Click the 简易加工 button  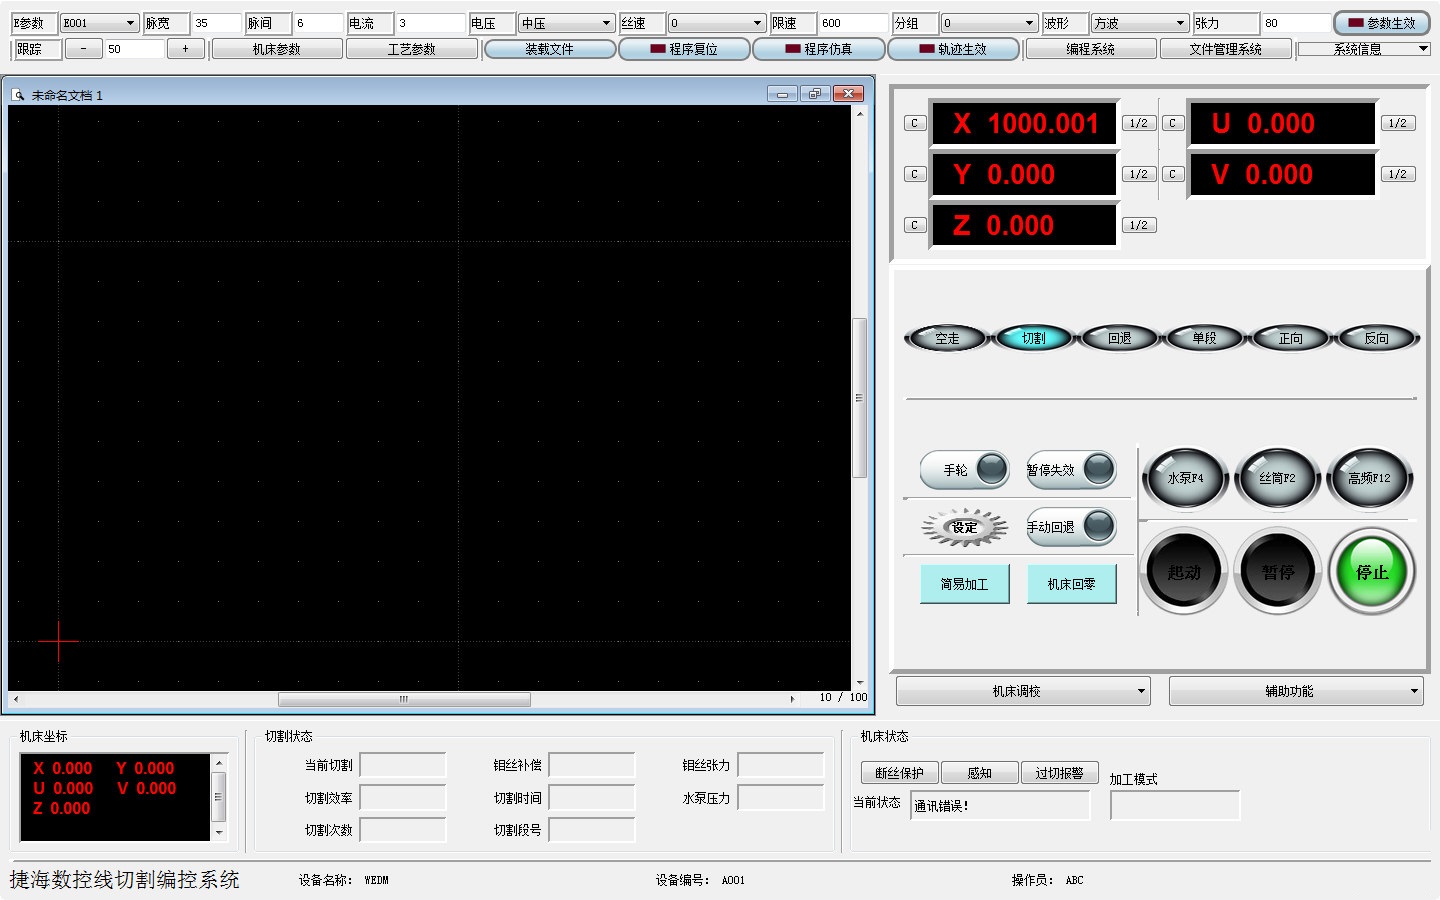(x=964, y=584)
